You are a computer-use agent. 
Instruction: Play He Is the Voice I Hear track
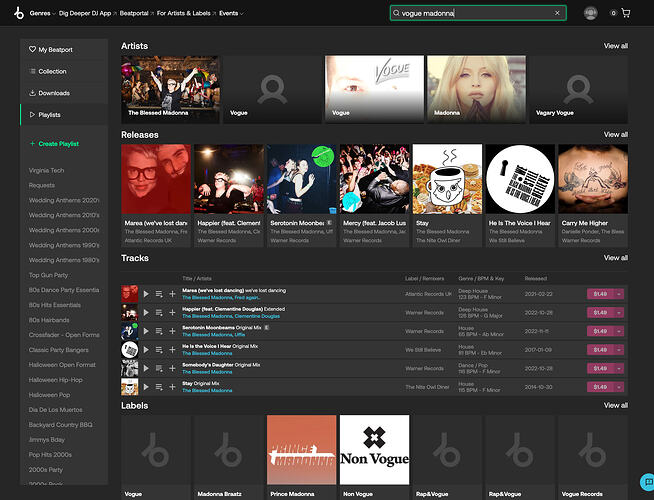[x=146, y=349]
